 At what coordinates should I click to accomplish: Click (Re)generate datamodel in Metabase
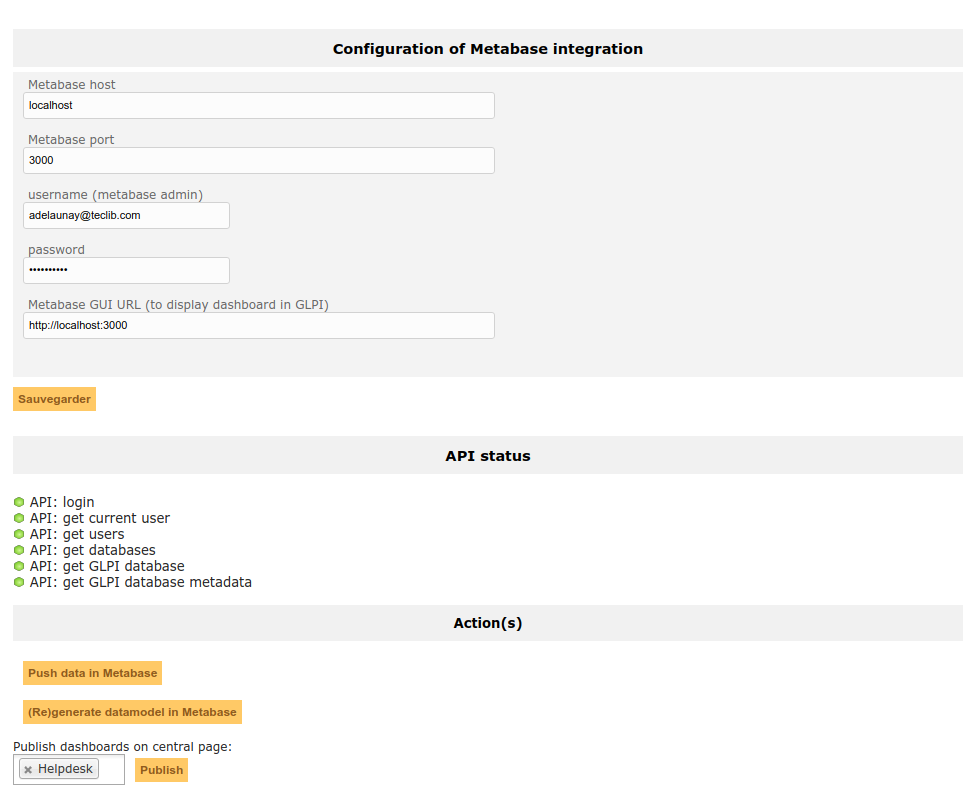(132, 712)
